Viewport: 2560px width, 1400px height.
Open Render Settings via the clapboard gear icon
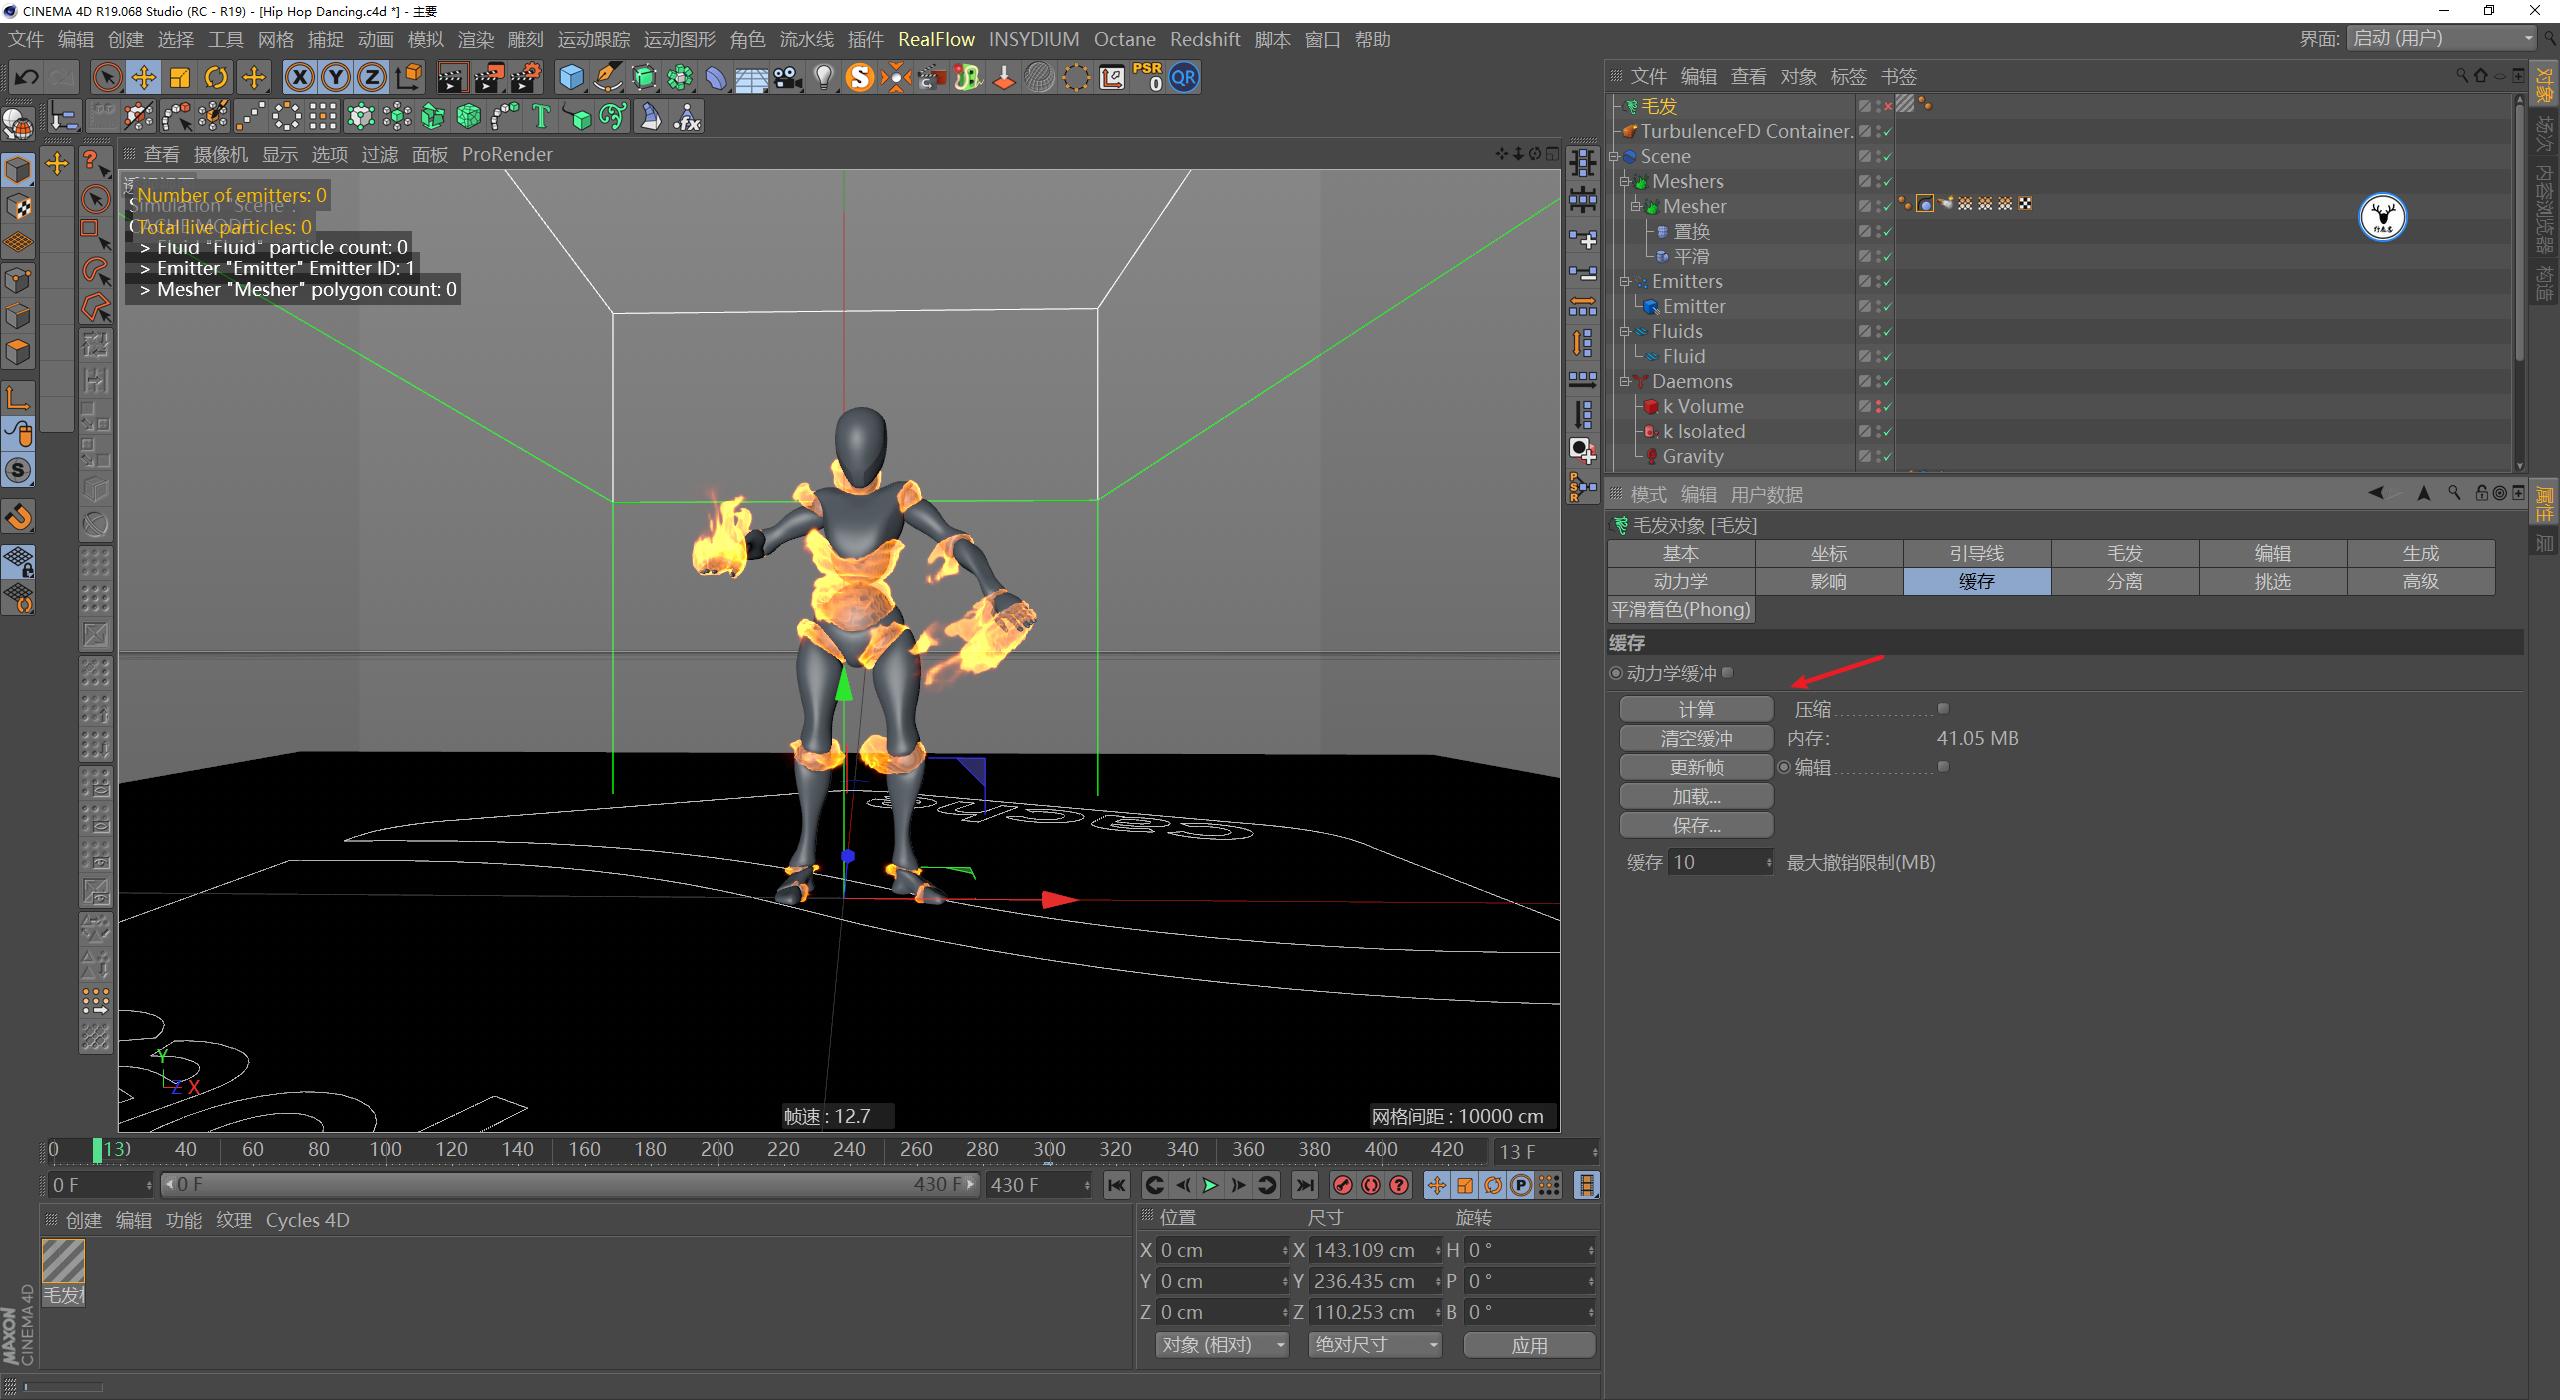coord(527,77)
